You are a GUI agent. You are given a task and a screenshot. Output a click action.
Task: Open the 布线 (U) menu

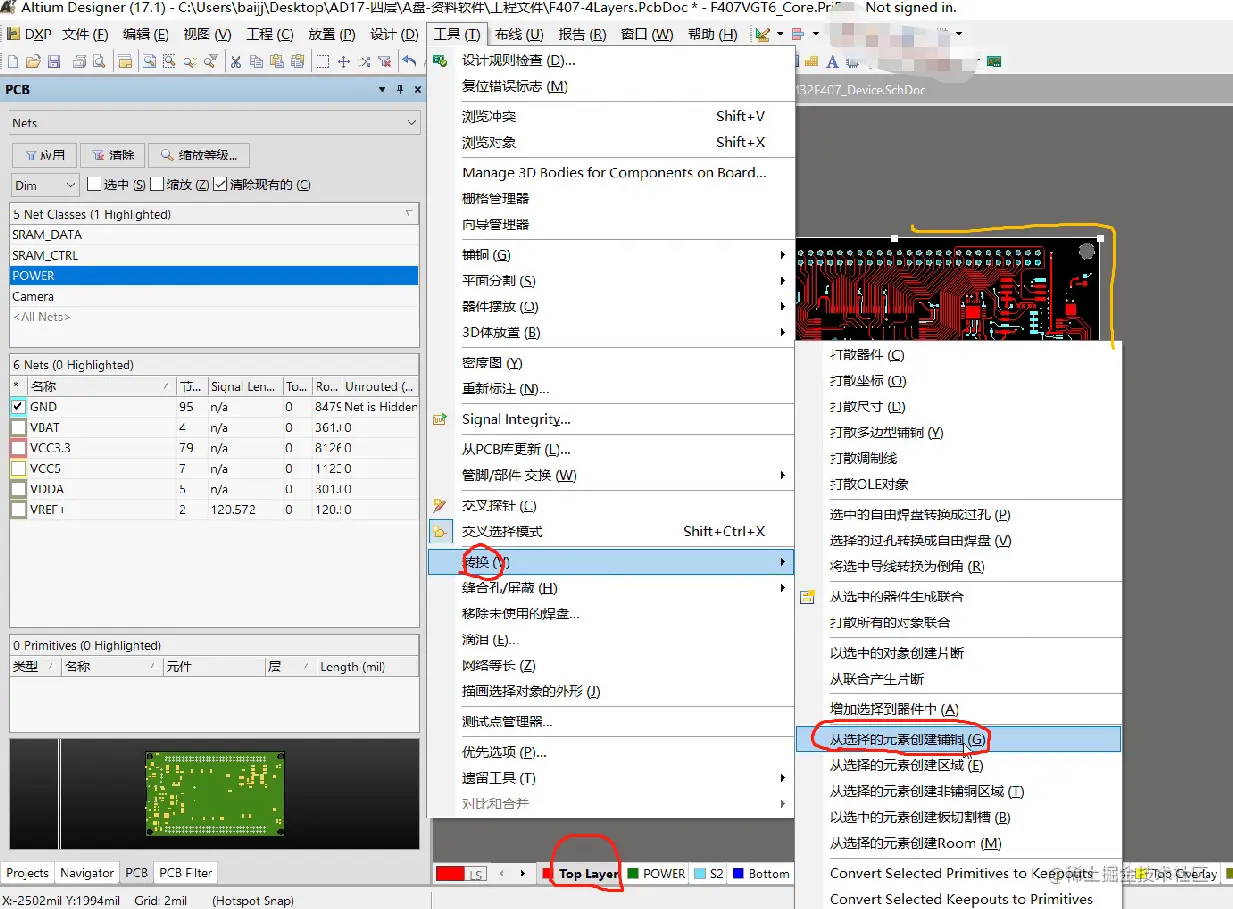[519, 35]
